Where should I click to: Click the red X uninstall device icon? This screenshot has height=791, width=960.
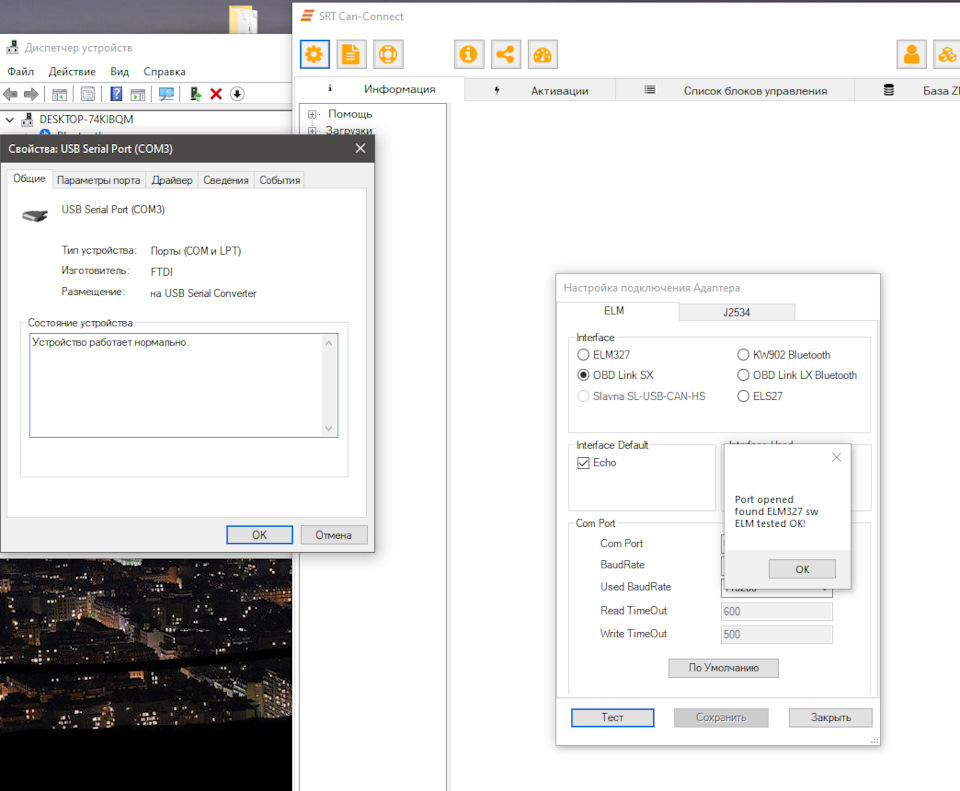click(x=216, y=94)
